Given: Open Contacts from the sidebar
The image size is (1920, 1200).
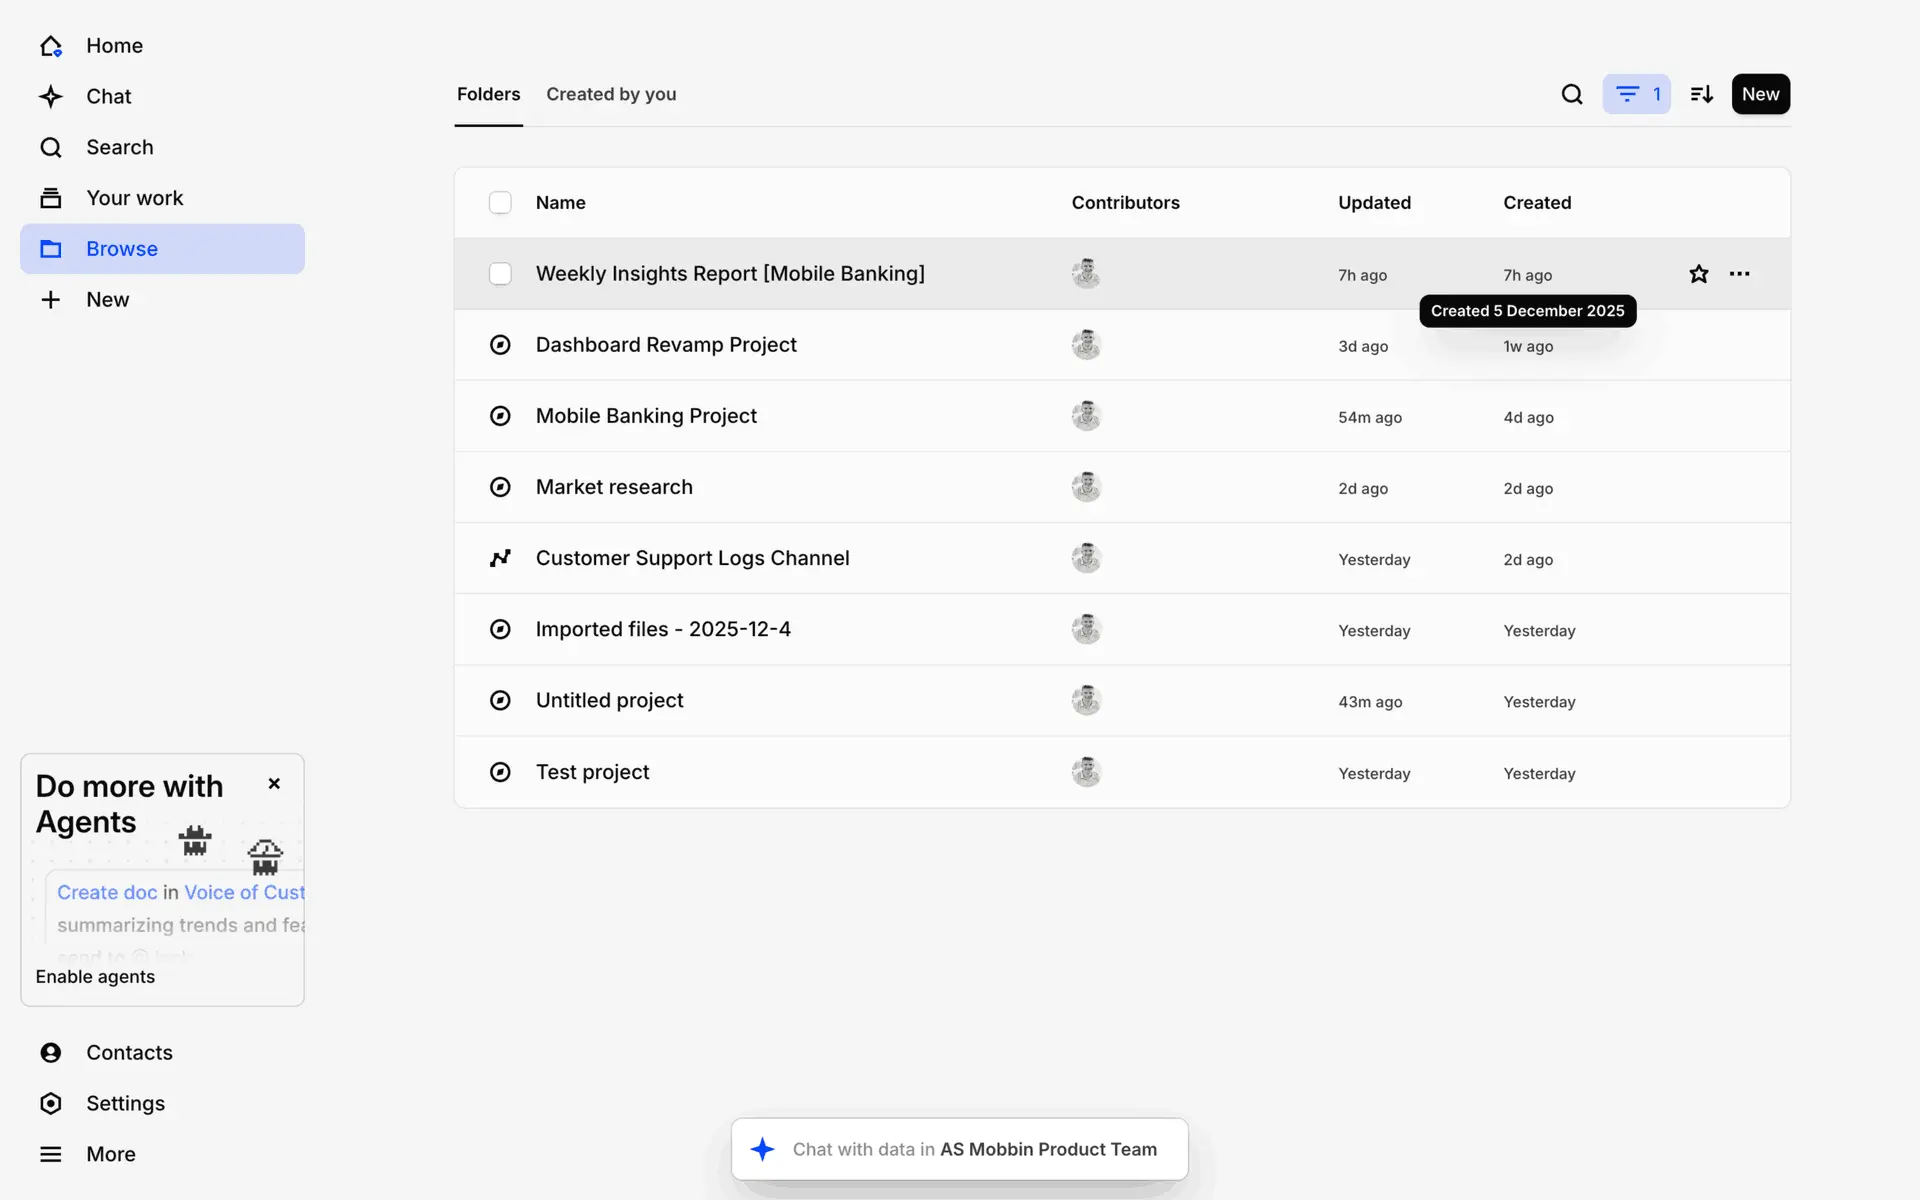Looking at the screenshot, I should pyautogui.click(x=128, y=1052).
